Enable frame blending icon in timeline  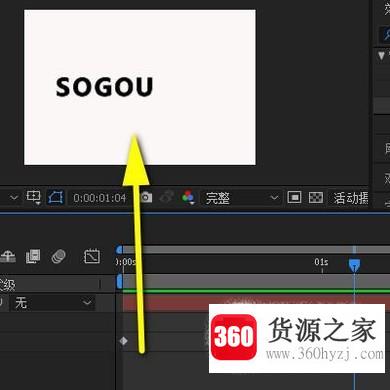point(33,256)
